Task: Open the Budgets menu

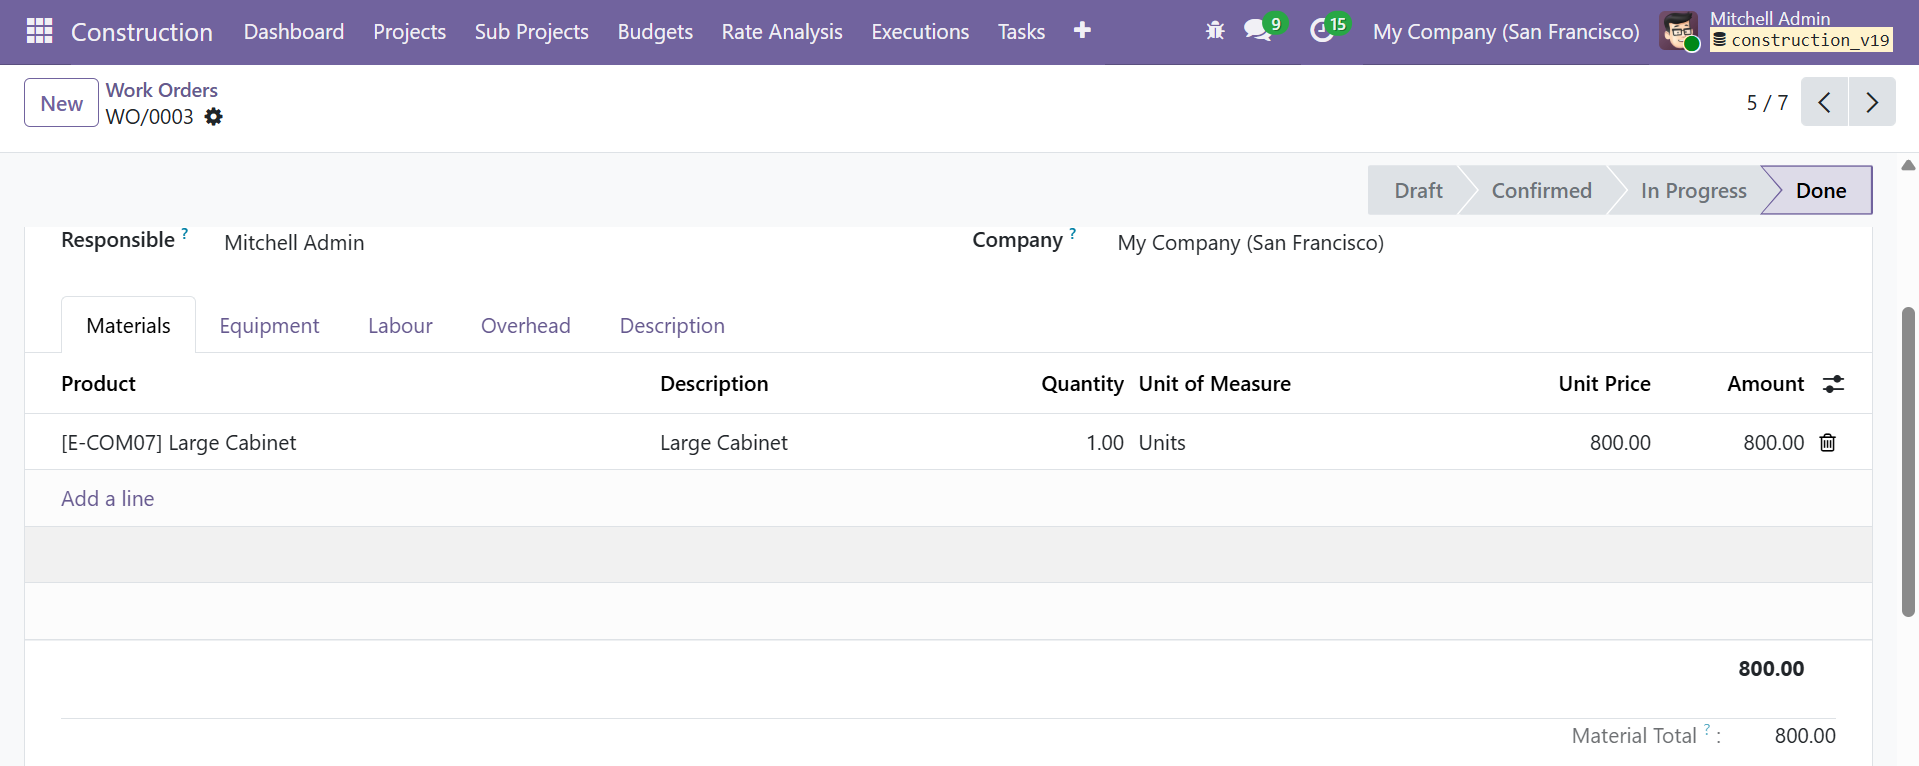Action: click(655, 32)
